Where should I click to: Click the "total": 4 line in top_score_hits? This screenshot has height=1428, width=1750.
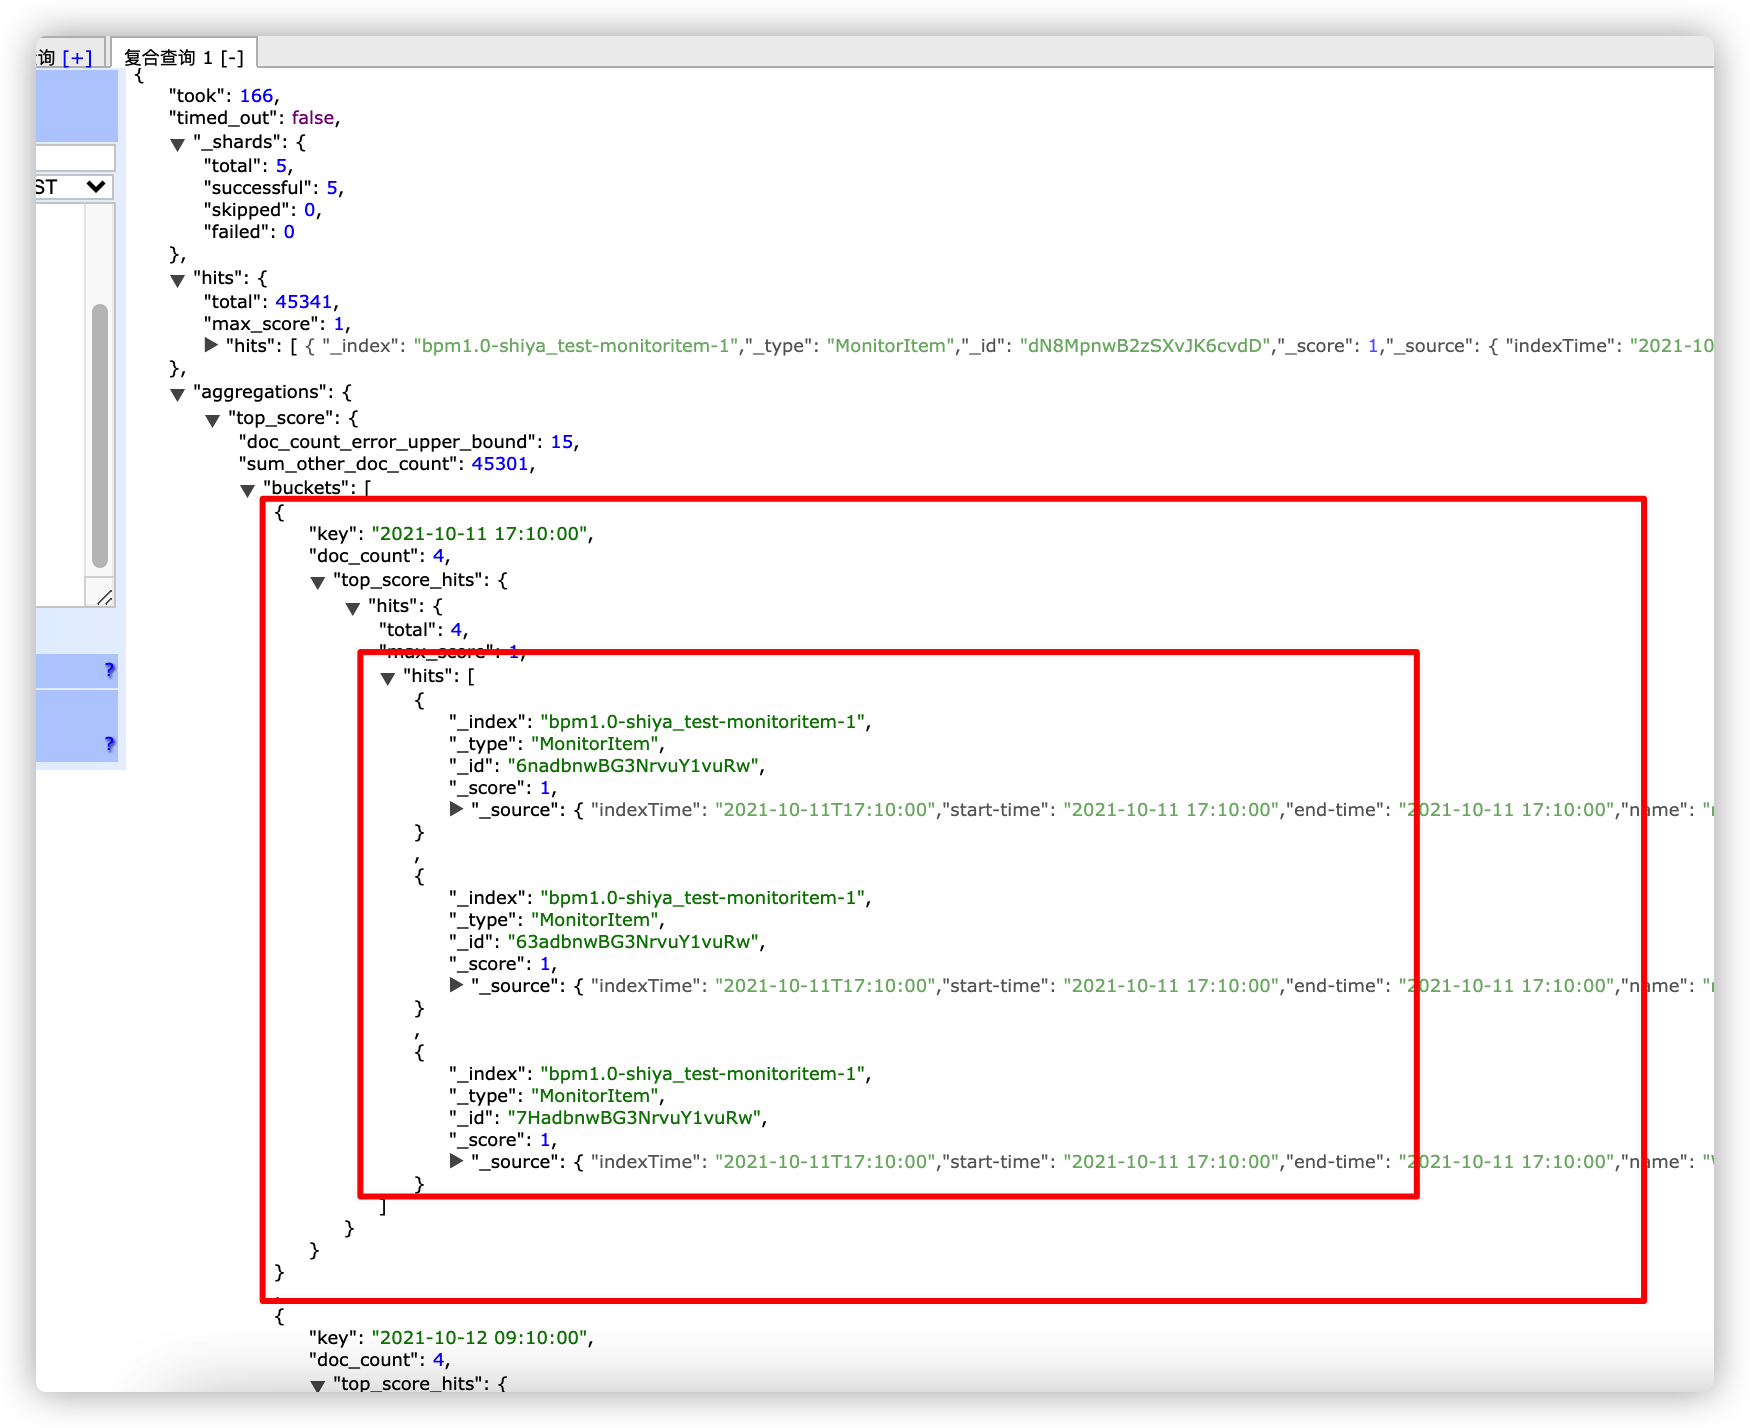423,630
